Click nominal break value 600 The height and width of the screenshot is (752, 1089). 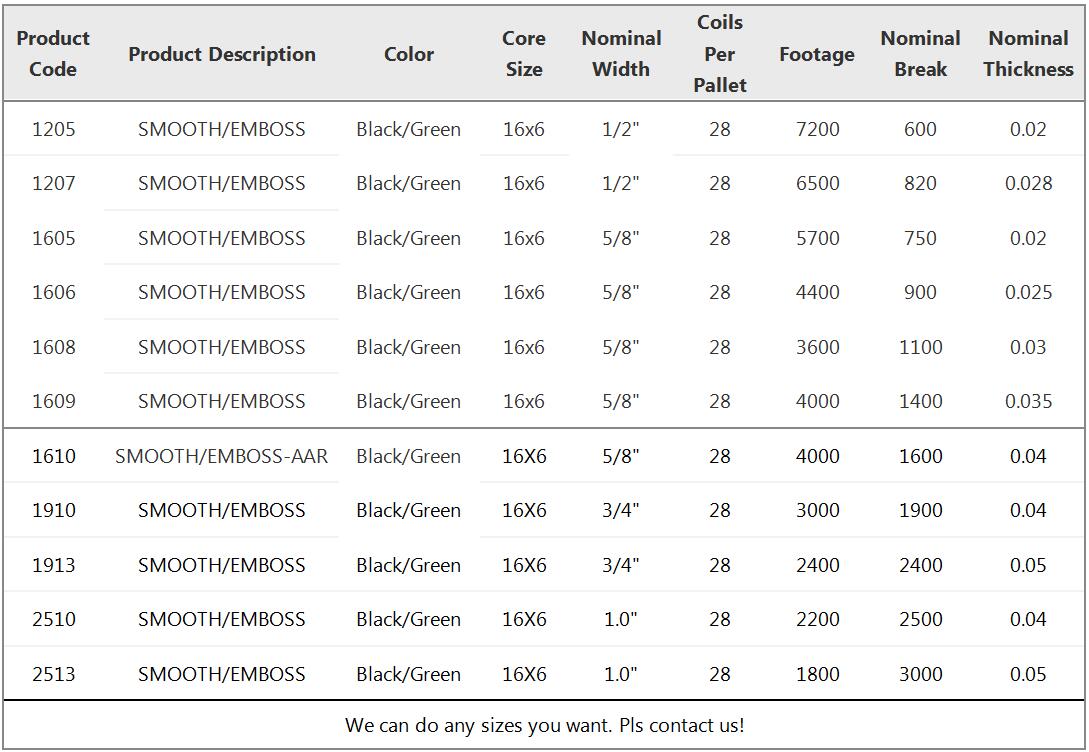click(920, 129)
